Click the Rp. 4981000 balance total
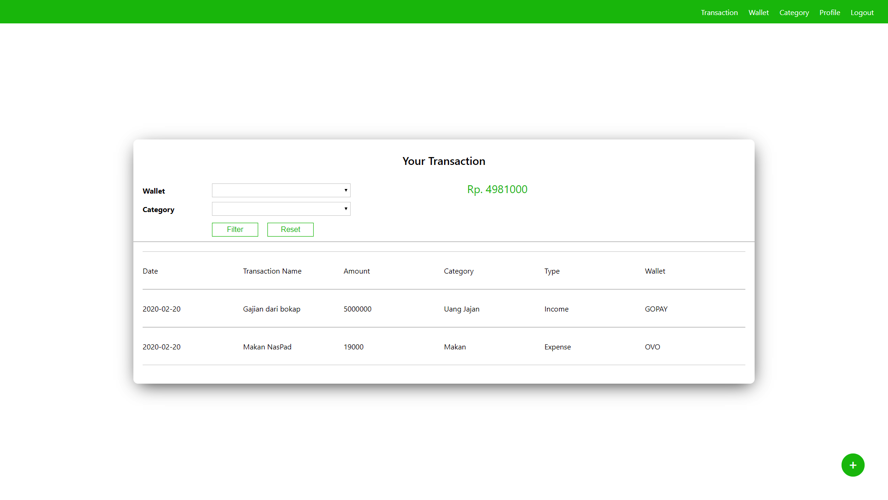The height and width of the screenshot is (500, 888). click(x=497, y=189)
